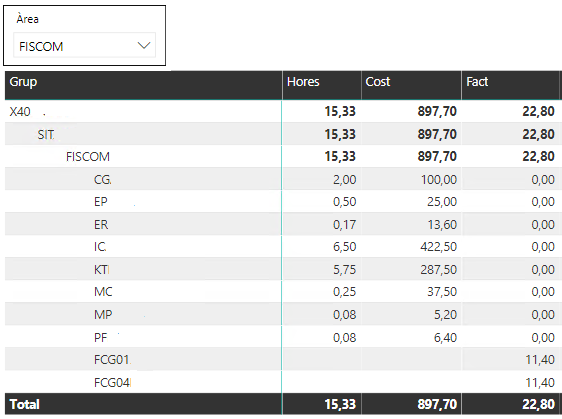Open the Àrea slicer dropdown chevron
The image size is (562, 419).
tap(144, 46)
